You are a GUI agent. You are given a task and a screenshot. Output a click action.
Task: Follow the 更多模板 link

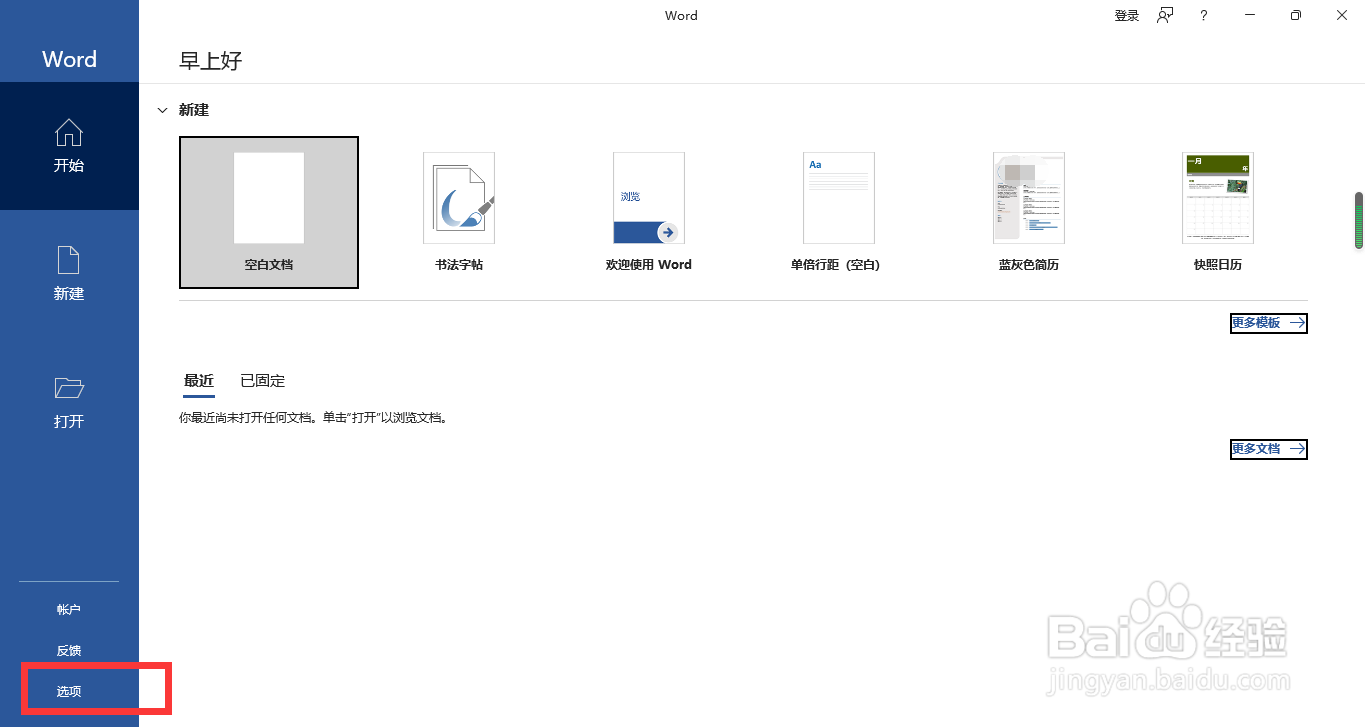point(1268,323)
